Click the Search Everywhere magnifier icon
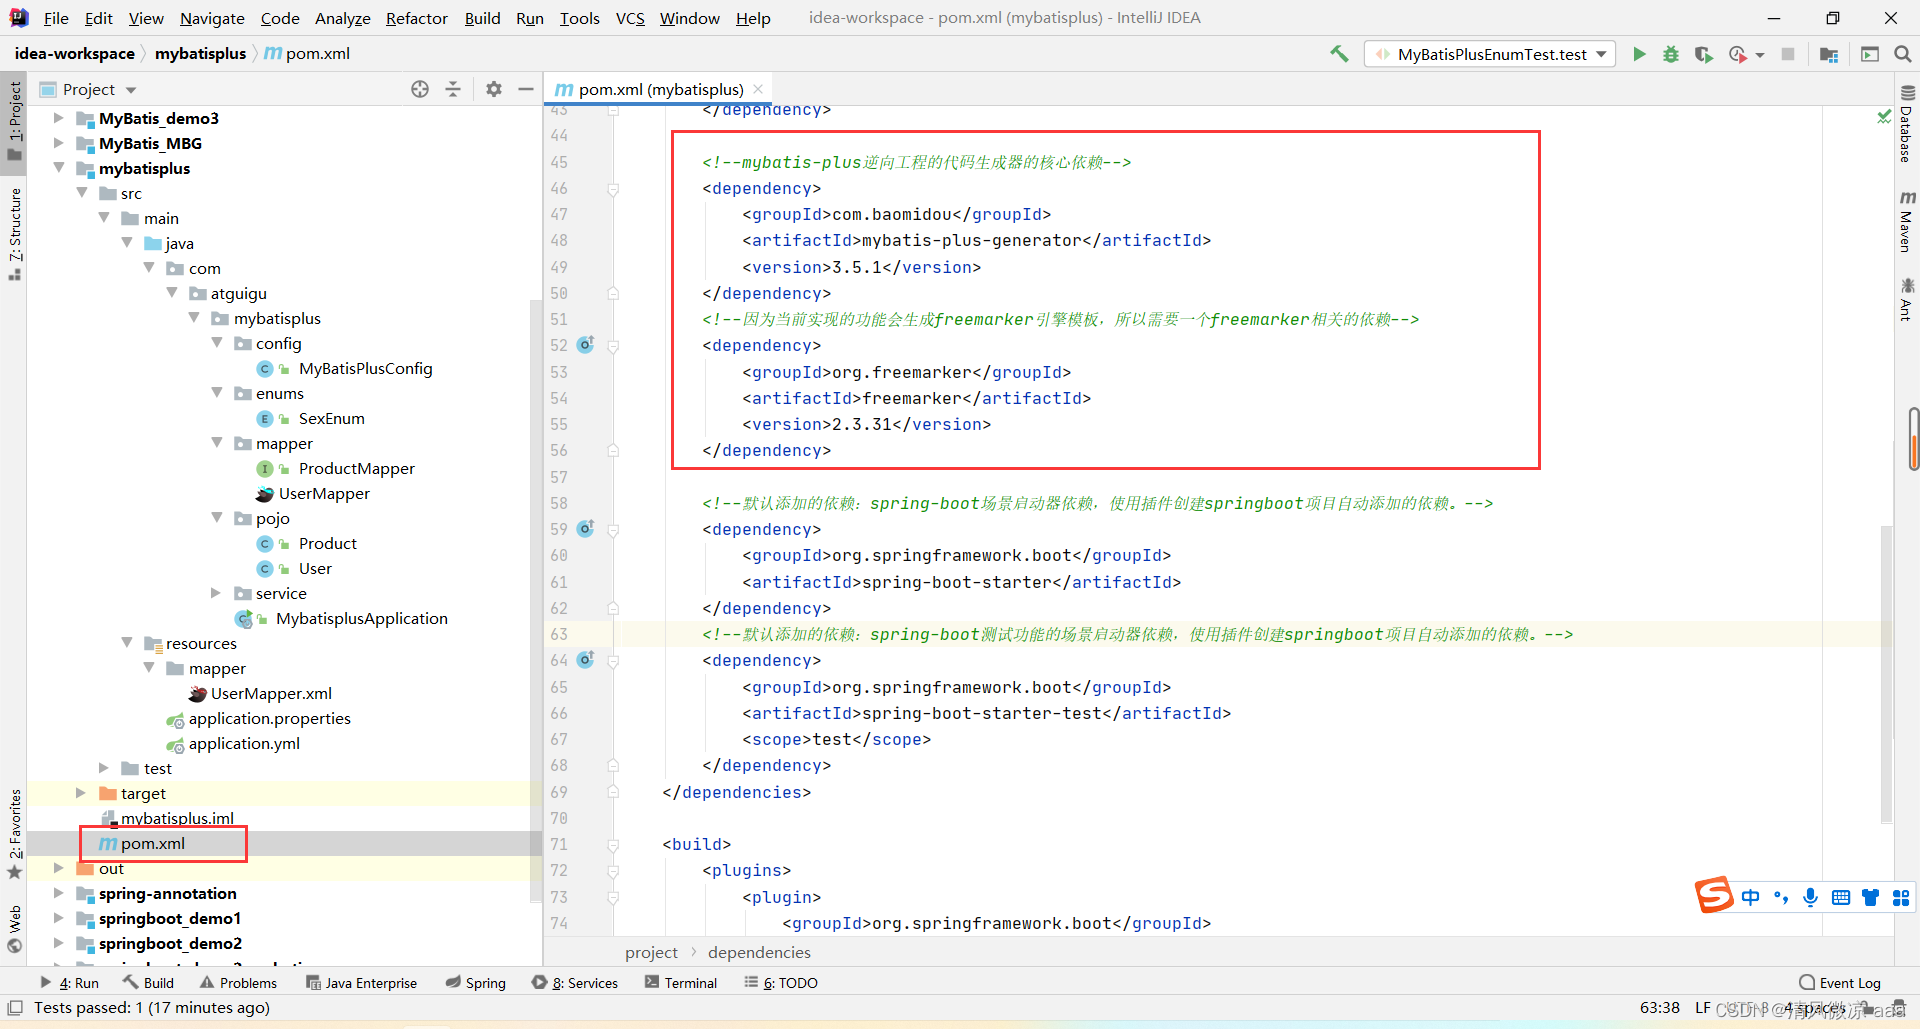 pos(1903,54)
